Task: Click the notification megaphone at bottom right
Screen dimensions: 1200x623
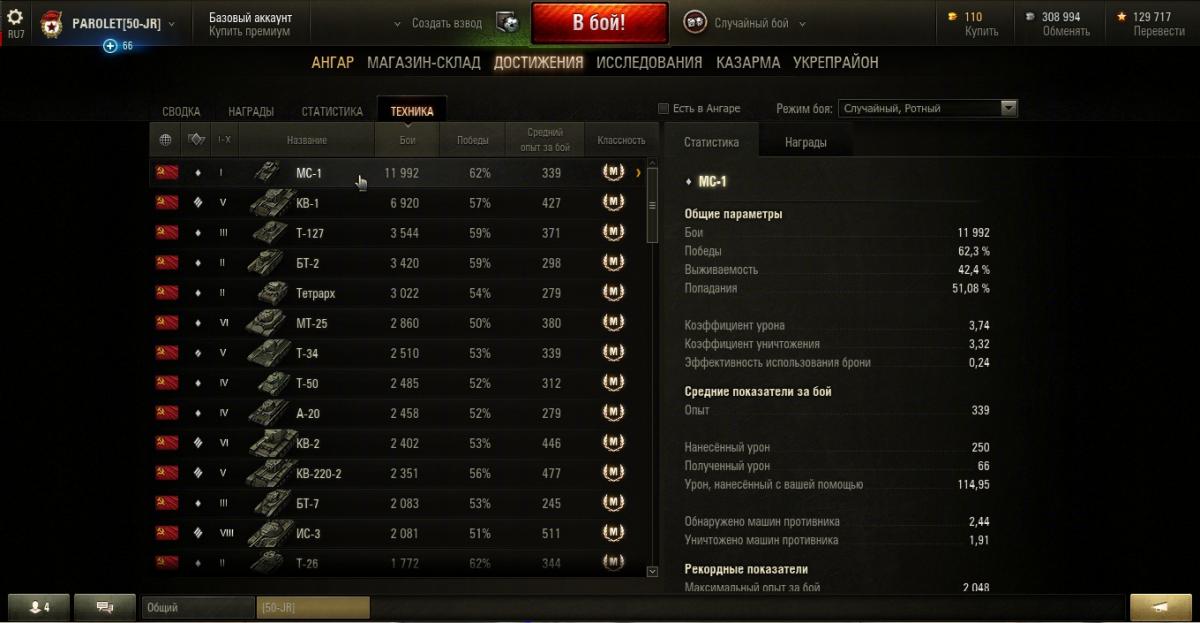Action: point(1160,607)
